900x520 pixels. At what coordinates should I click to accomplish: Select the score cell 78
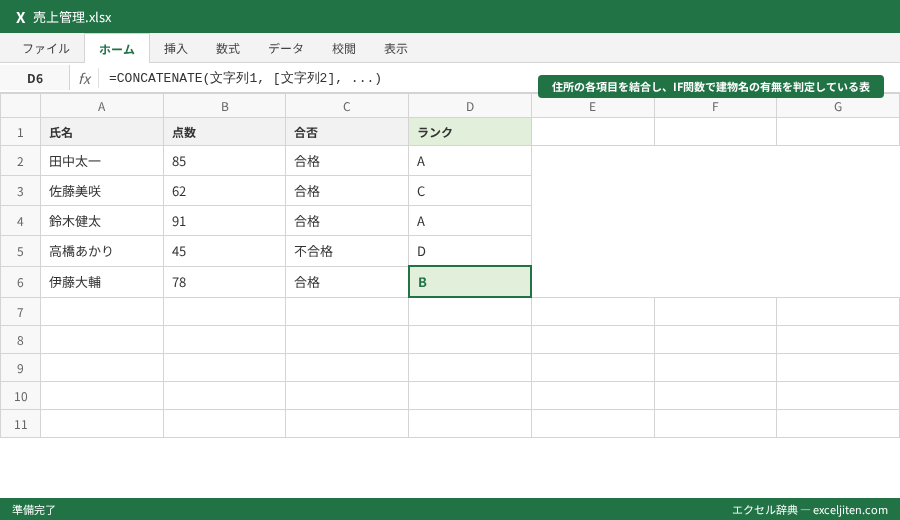(x=224, y=282)
